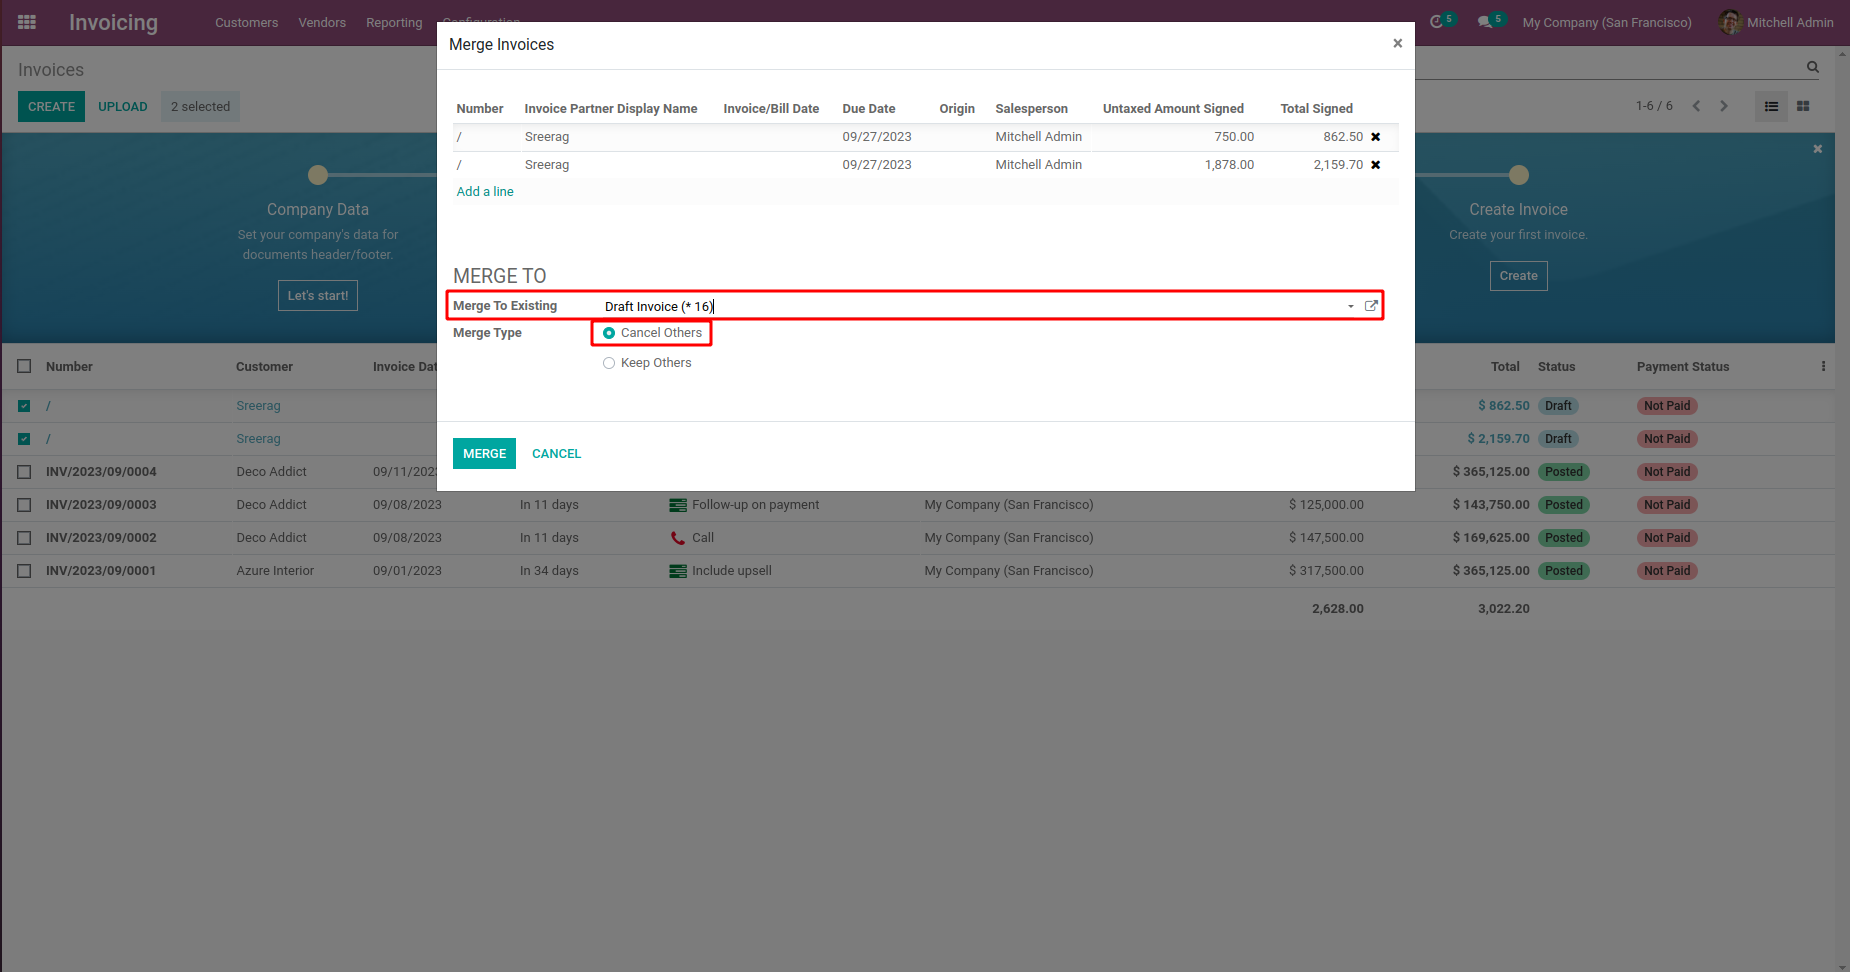Click the Call phone activity icon
Image resolution: width=1850 pixels, height=972 pixels.
678,538
